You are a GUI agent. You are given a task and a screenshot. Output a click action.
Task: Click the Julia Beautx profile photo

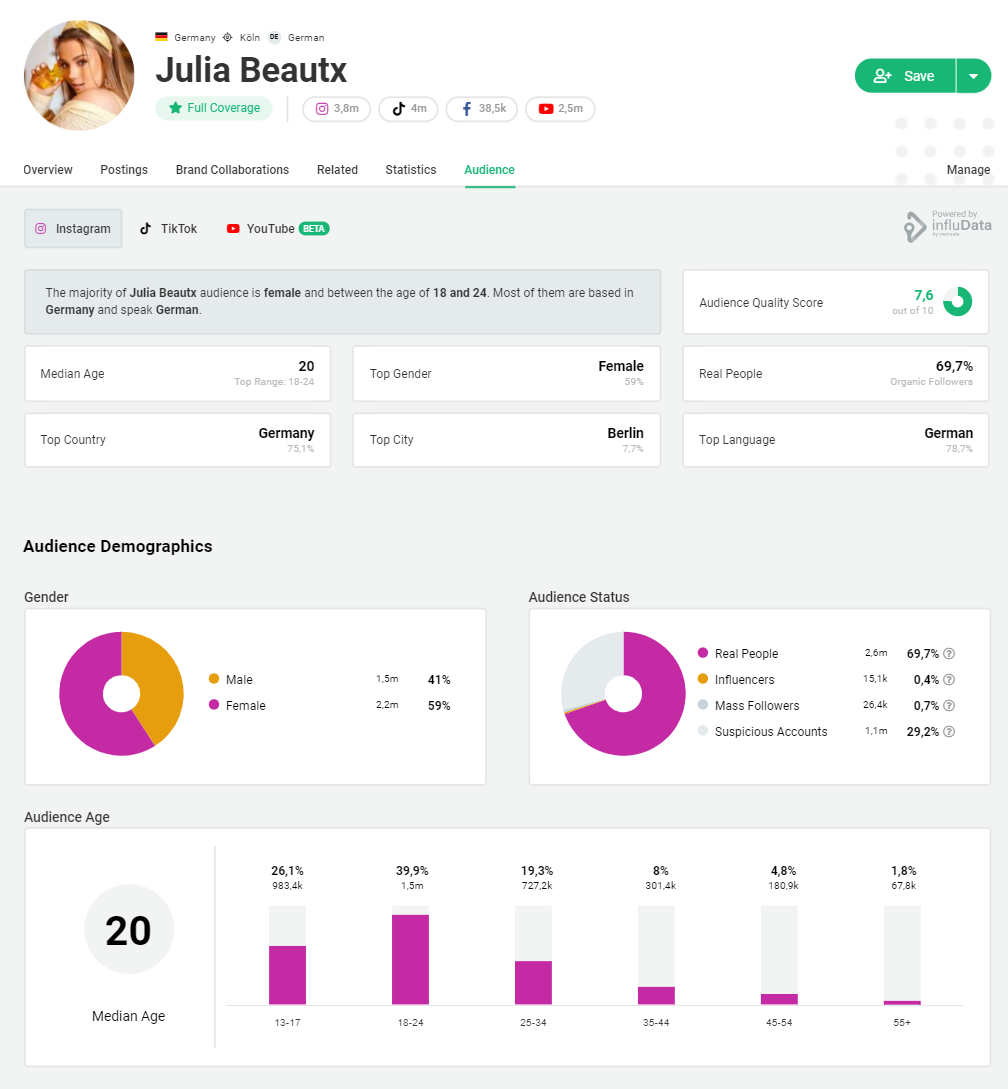(x=79, y=75)
